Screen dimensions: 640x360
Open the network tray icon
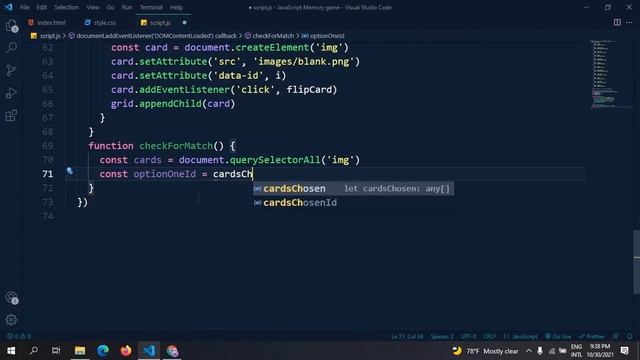point(551,351)
